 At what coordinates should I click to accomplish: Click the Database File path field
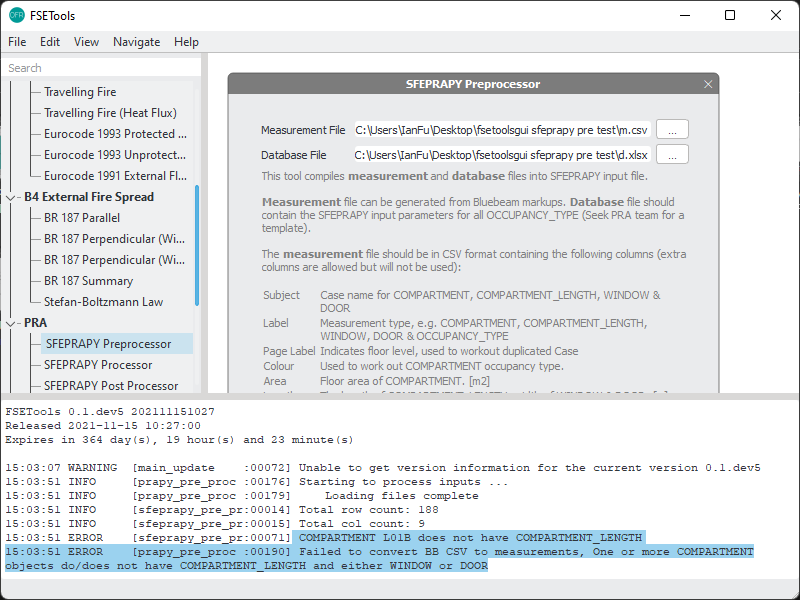point(502,155)
